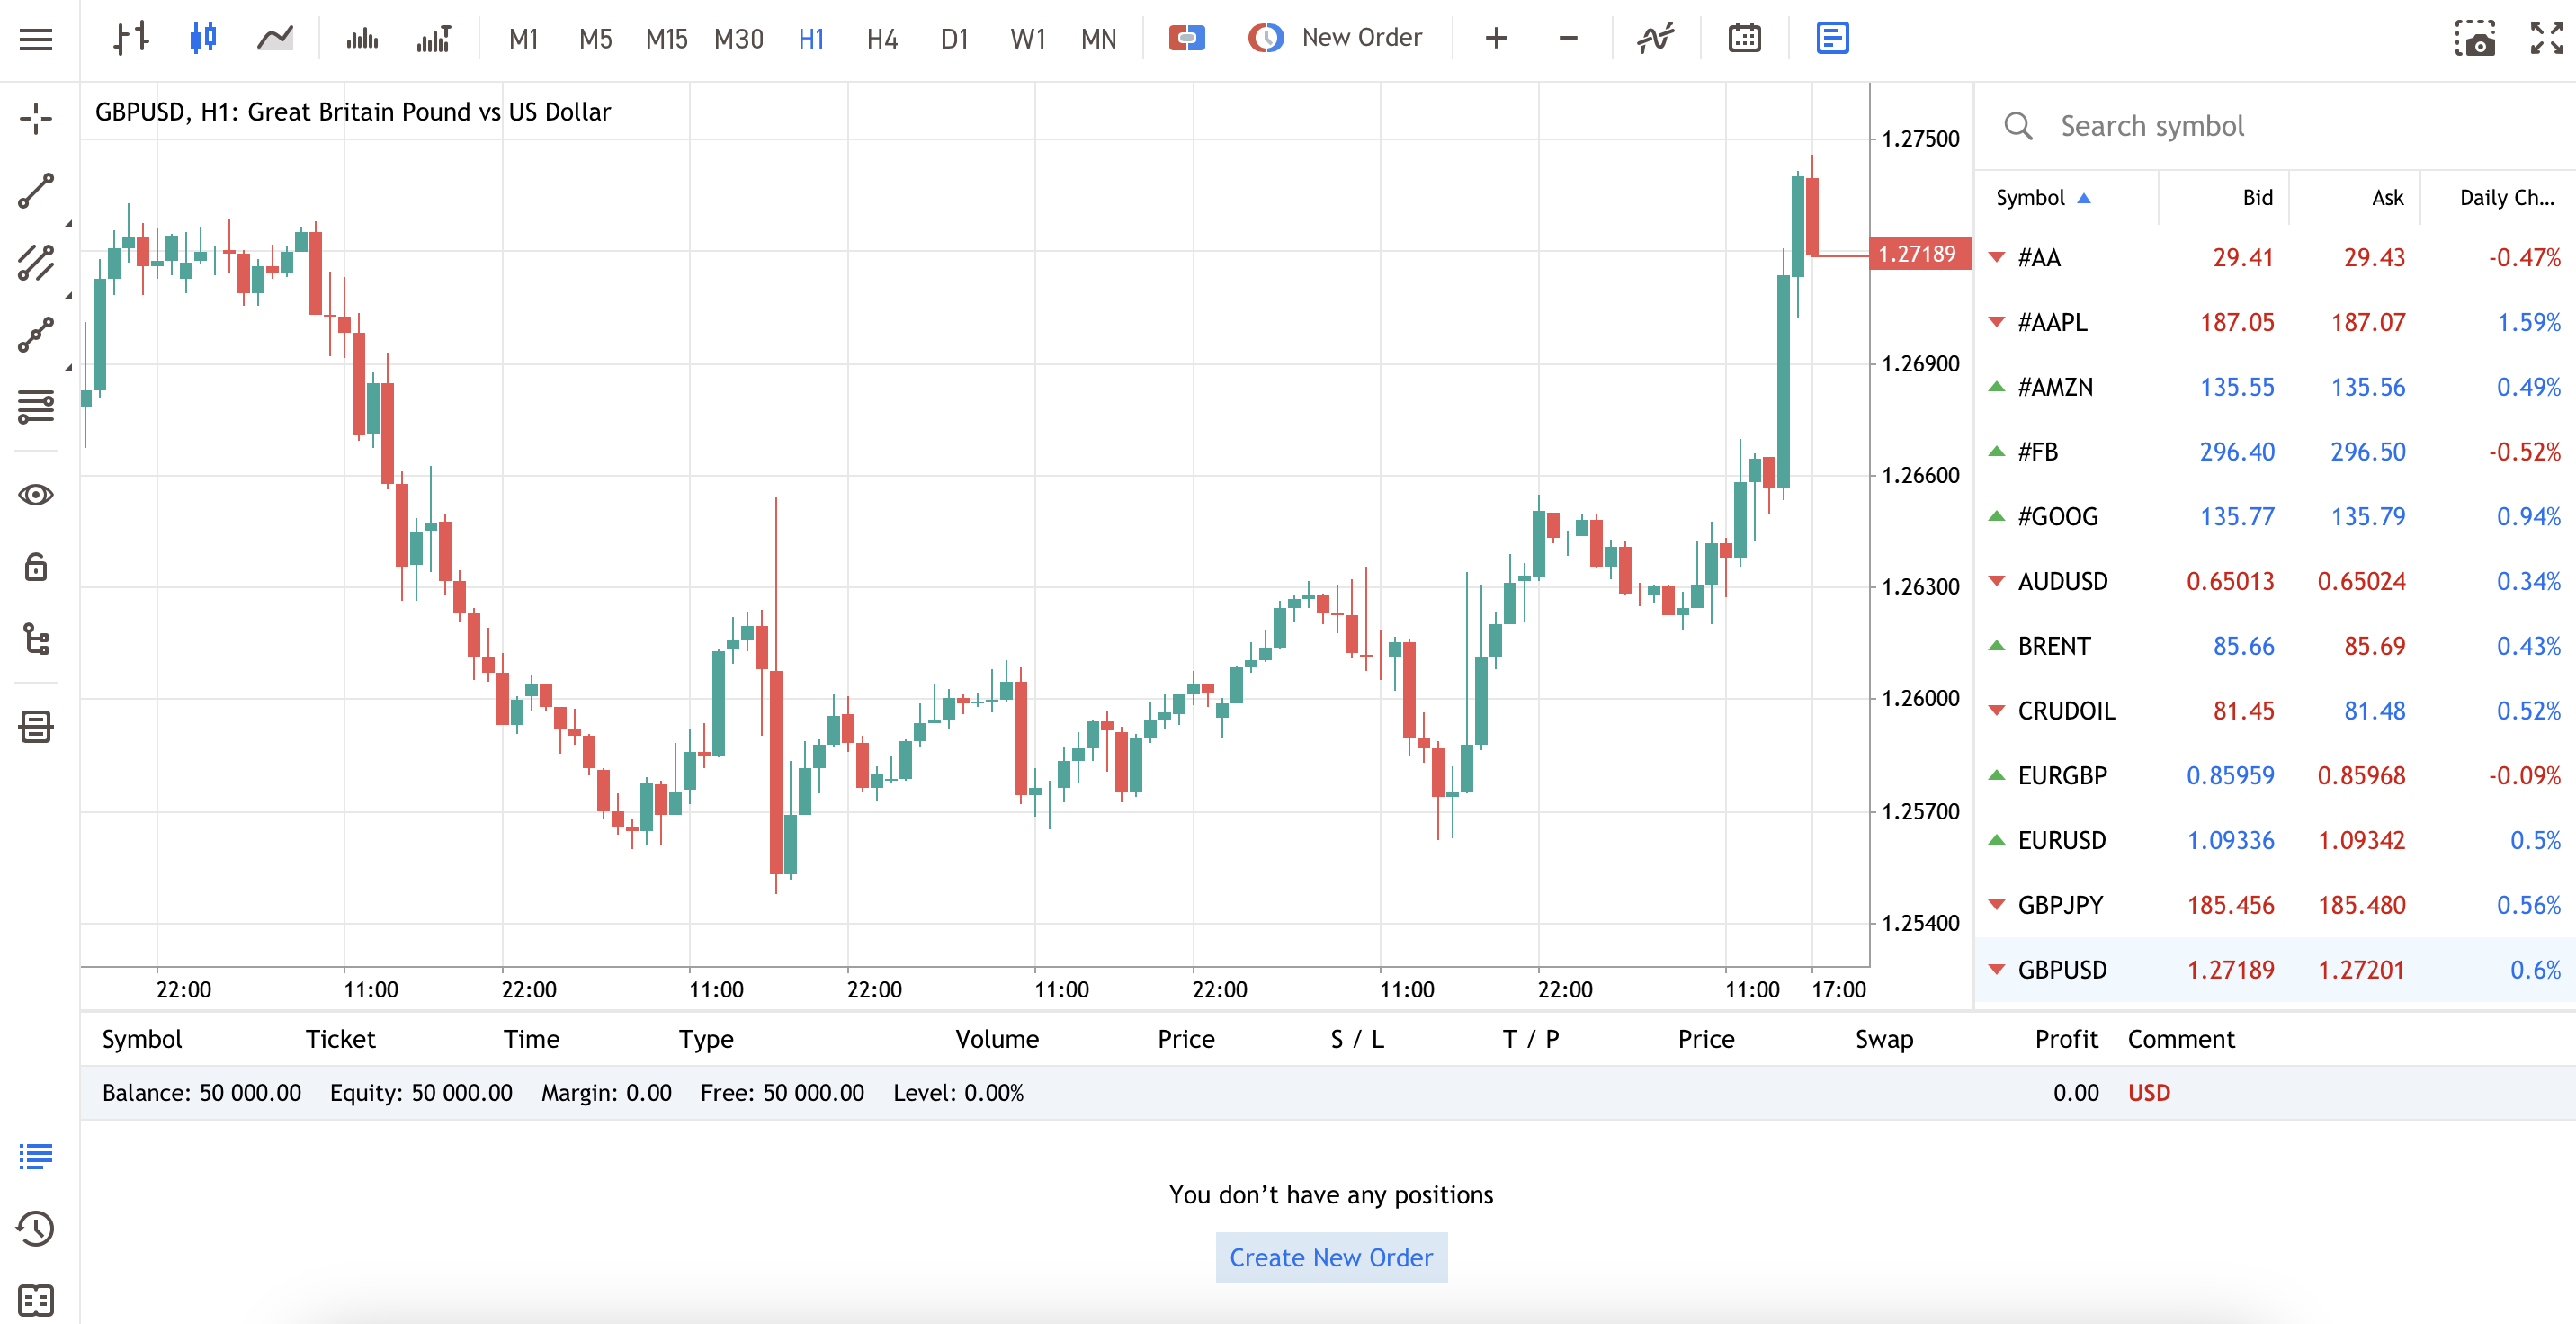Take a chart screenshot

(x=2475, y=38)
